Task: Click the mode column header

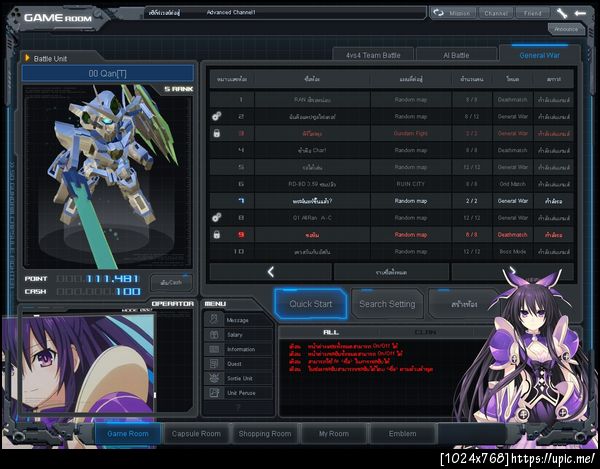Action: pyautogui.click(x=512, y=79)
